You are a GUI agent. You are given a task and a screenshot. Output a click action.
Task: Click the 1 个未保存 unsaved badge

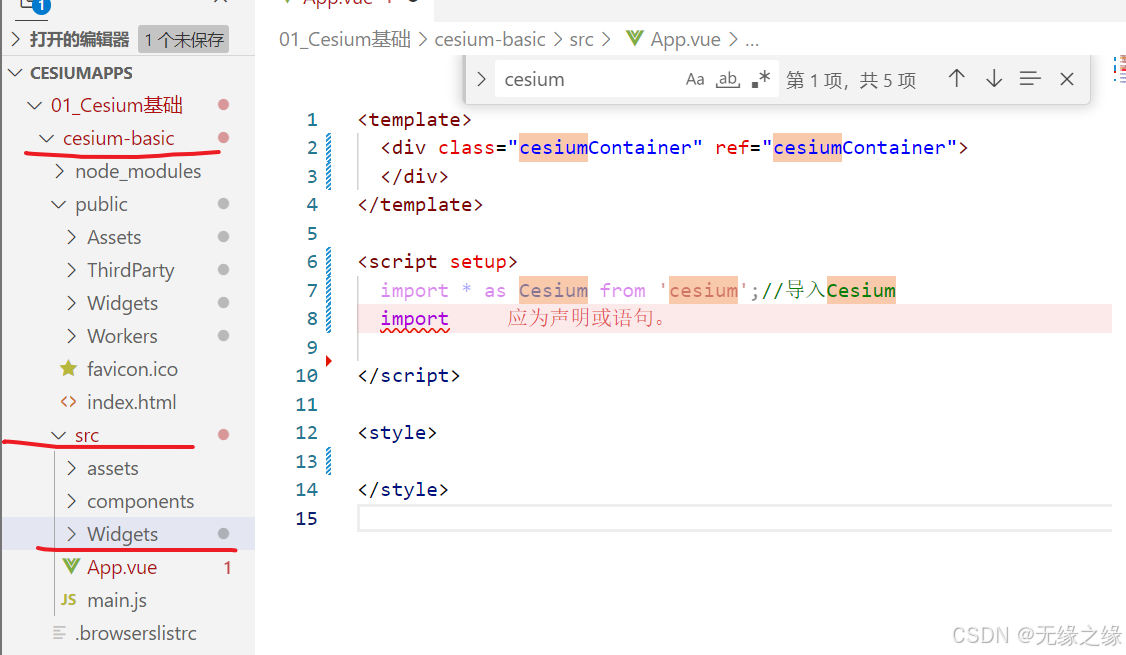pyautogui.click(x=184, y=40)
